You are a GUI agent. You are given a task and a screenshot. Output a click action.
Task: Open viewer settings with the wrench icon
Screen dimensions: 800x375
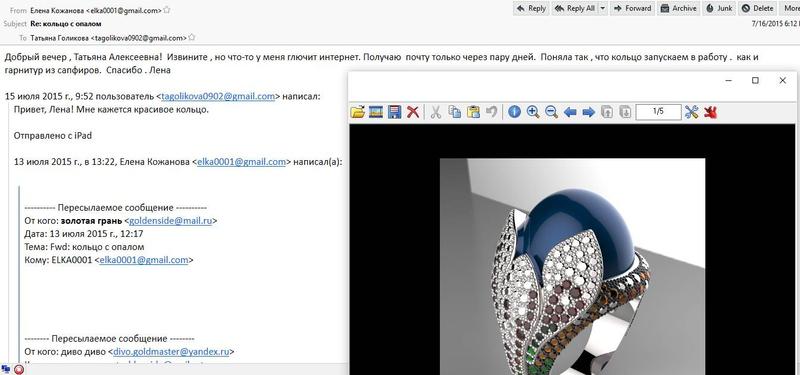tap(691, 112)
